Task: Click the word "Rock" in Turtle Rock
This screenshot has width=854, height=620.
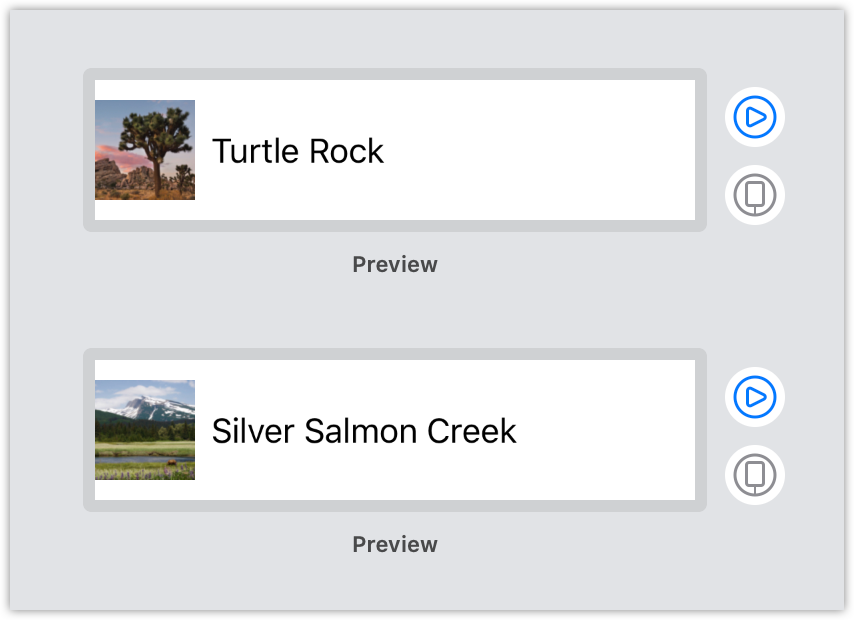Action: tap(346, 151)
